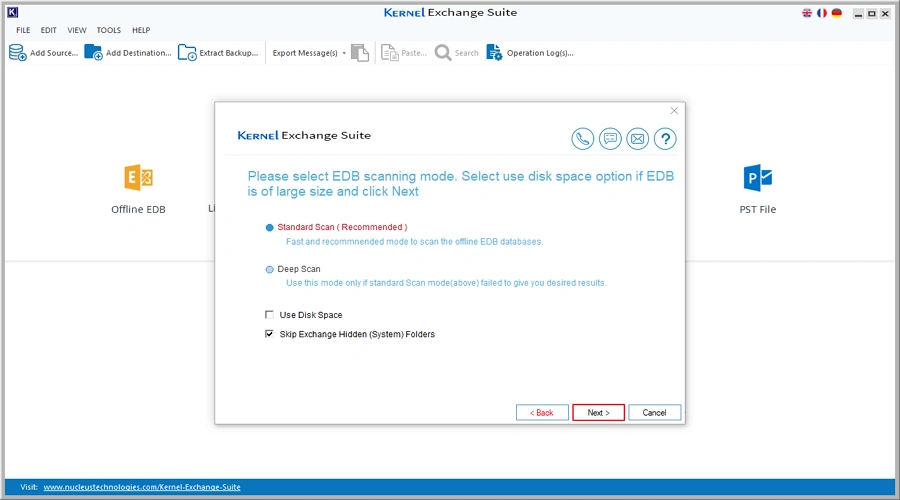Close the Kernel Exchange Suite main window
This screenshot has height=500, width=900.
pos(885,14)
